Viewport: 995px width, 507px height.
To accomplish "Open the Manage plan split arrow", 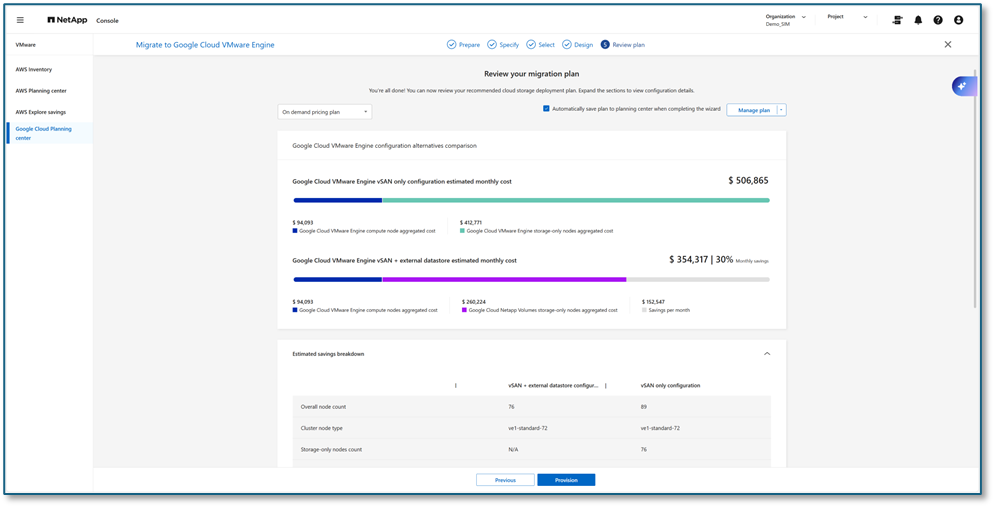I will pos(782,110).
